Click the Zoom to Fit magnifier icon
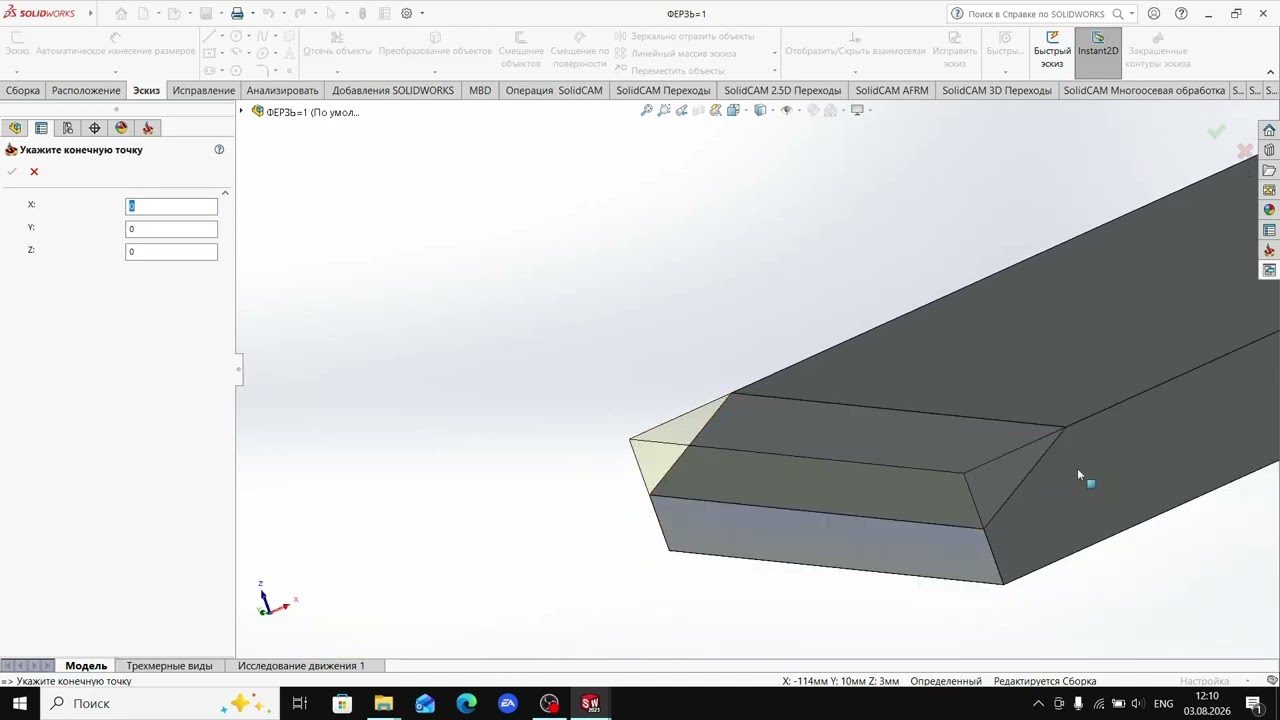Image resolution: width=1280 pixels, height=720 pixels. (647, 110)
